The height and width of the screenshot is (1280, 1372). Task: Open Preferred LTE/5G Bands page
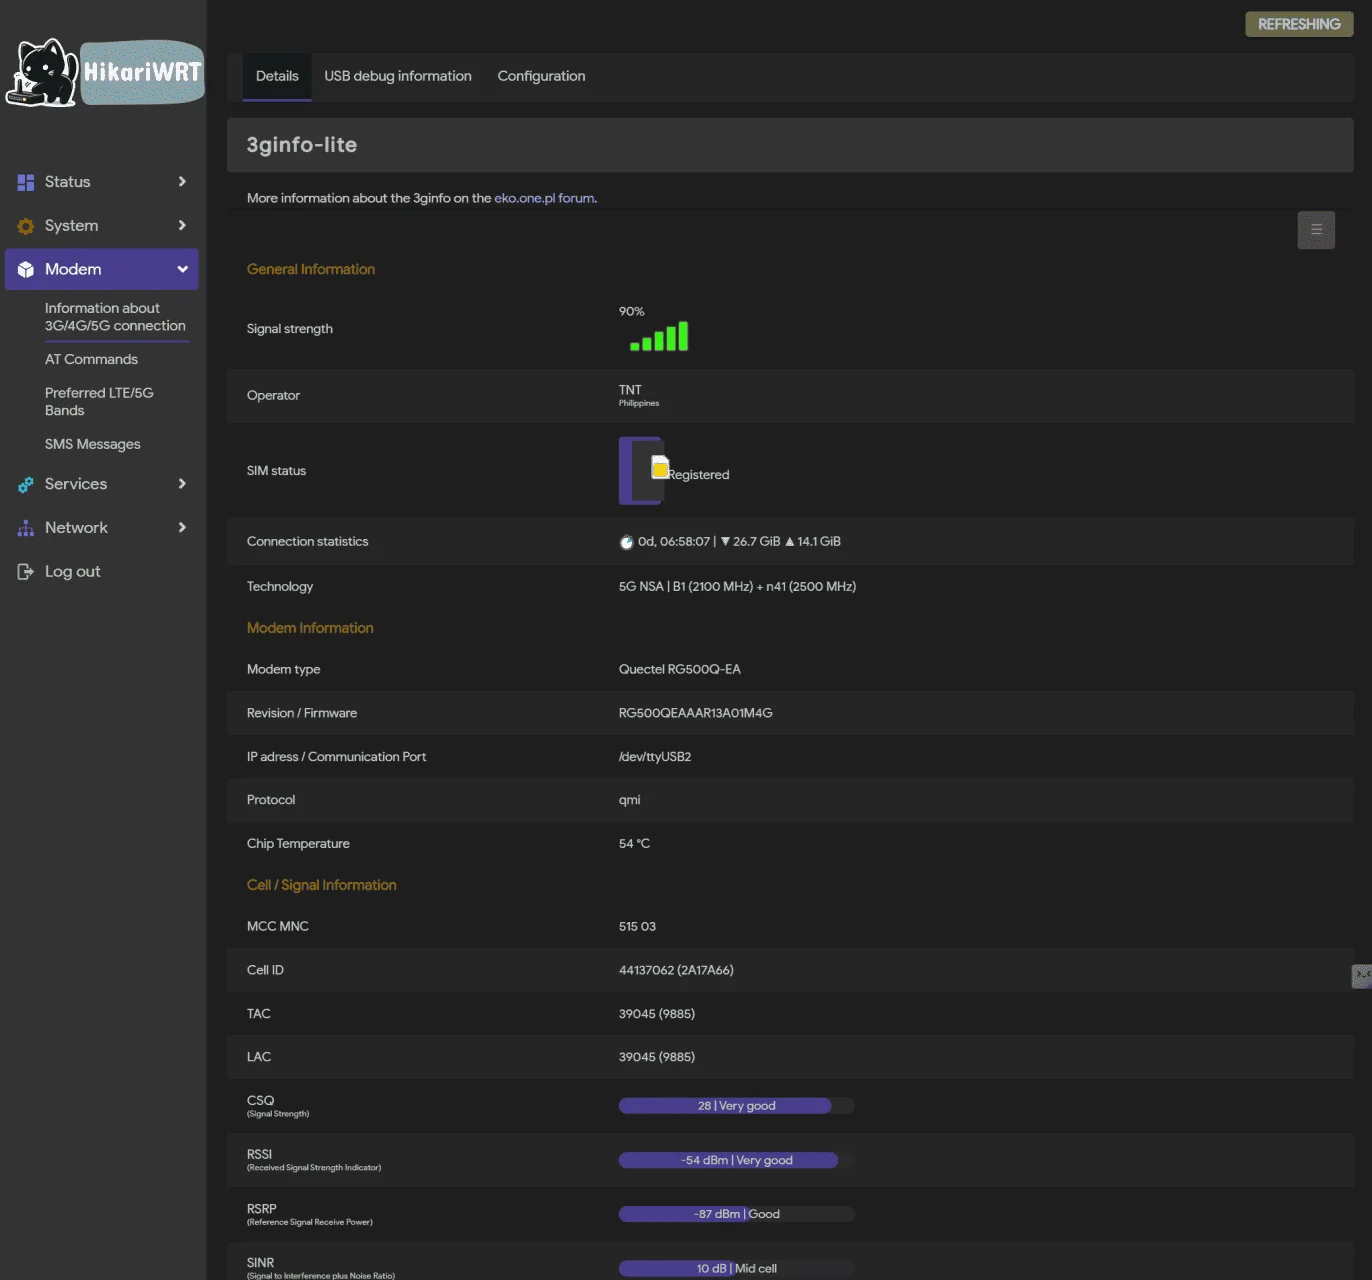[99, 402]
